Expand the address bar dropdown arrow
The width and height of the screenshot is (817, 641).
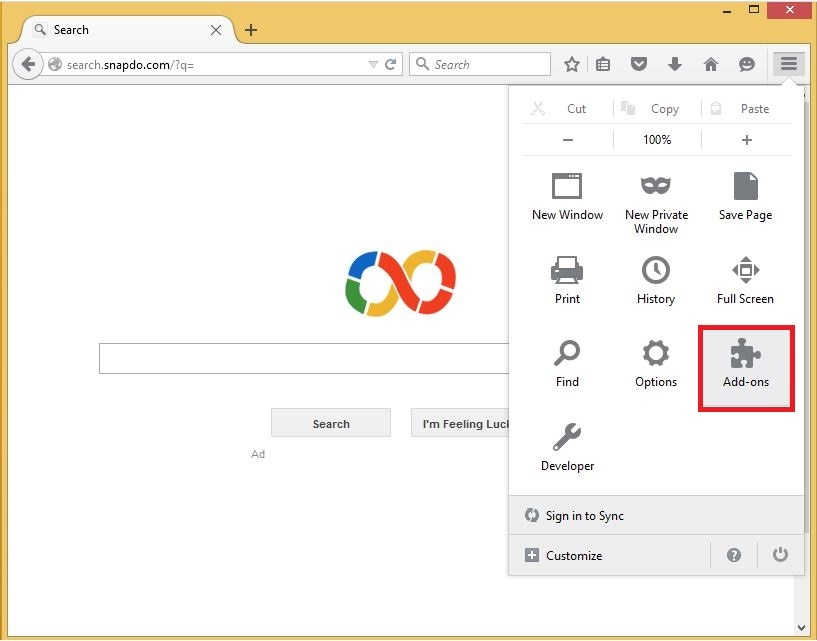click(x=374, y=63)
